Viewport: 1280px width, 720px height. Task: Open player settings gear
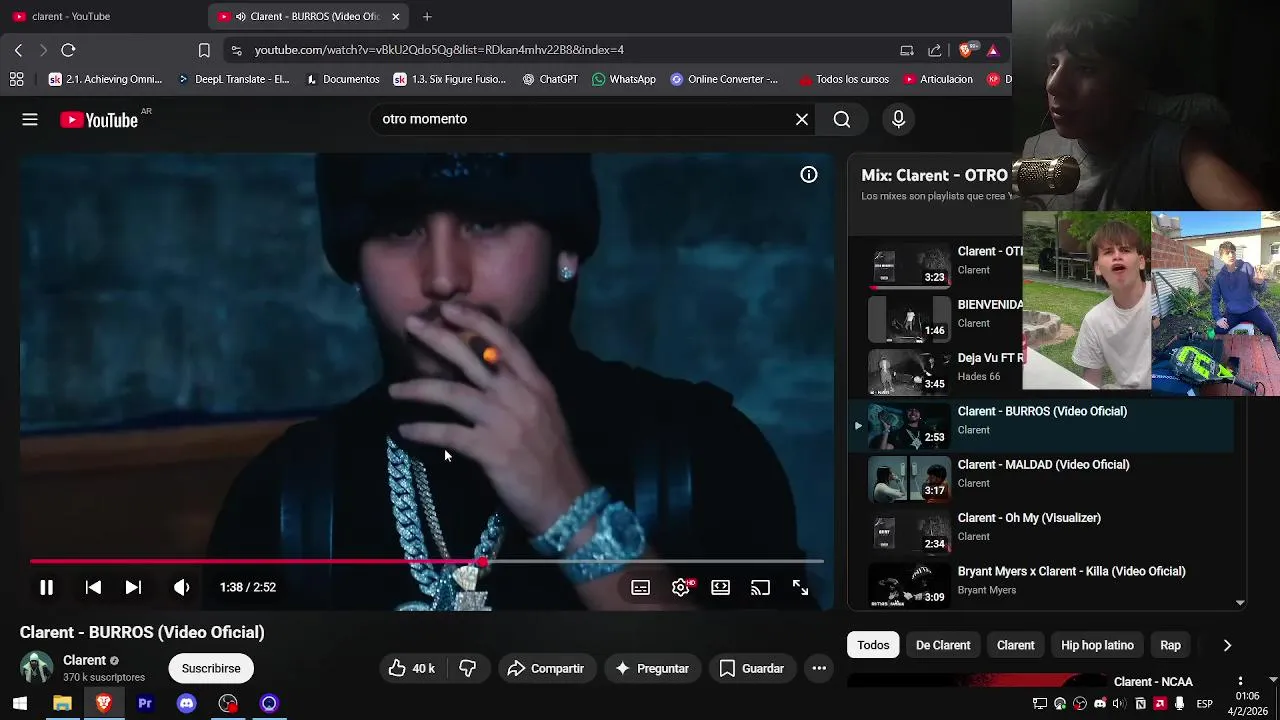(x=681, y=588)
